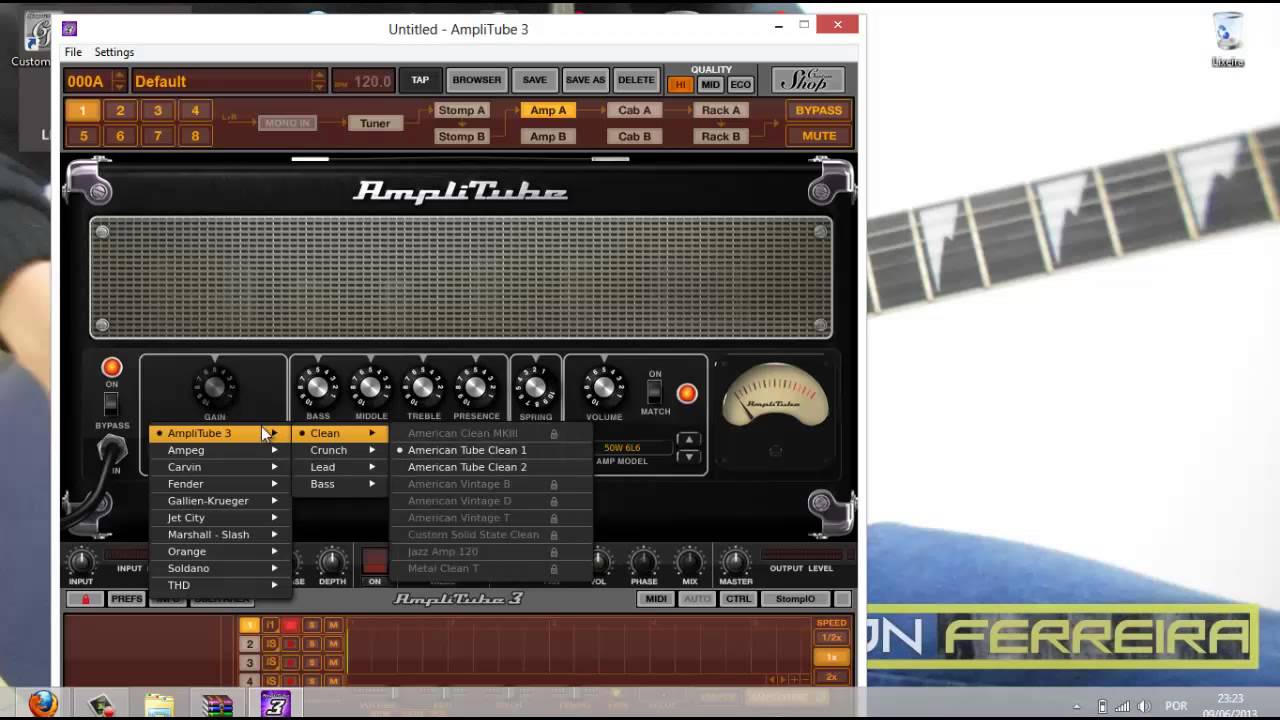This screenshot has height=720, width=1280.
Task: Click the TAP tempo button
Action: [420, 80]
